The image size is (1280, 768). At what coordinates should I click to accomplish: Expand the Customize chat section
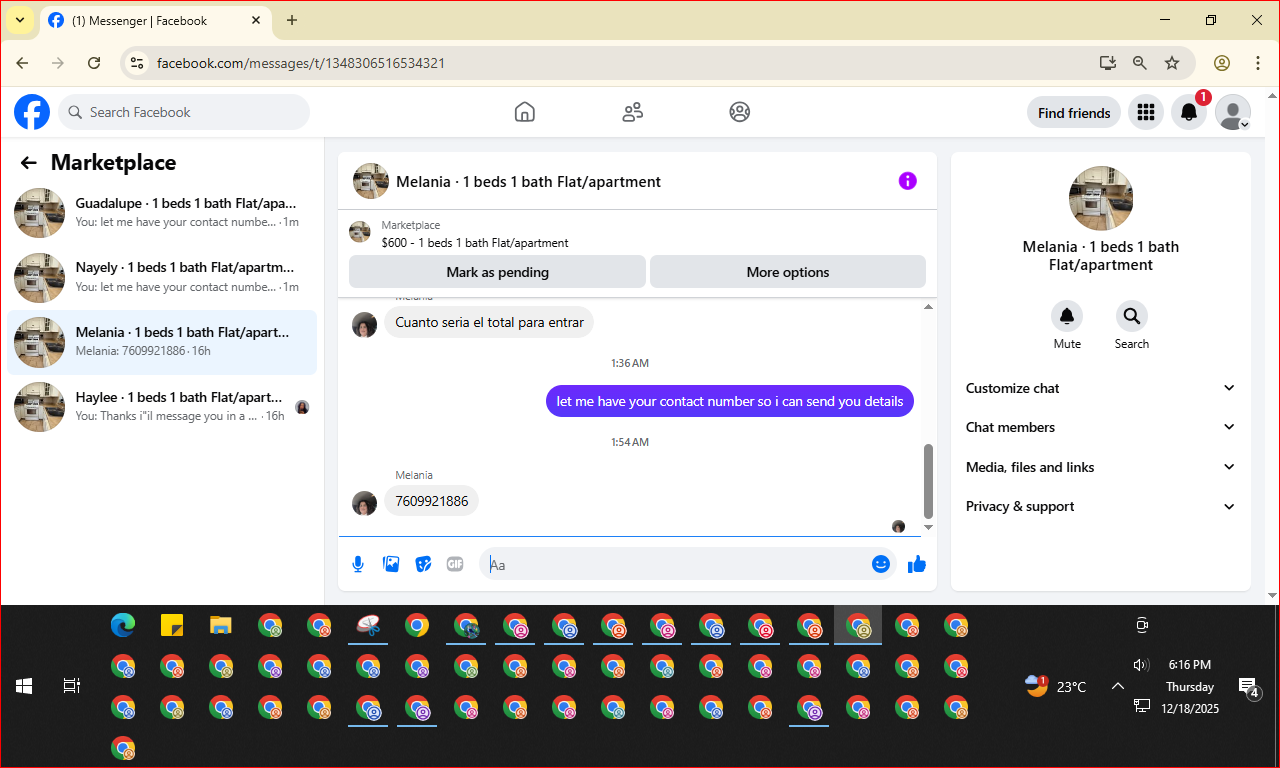click(x=1101, y=388)
